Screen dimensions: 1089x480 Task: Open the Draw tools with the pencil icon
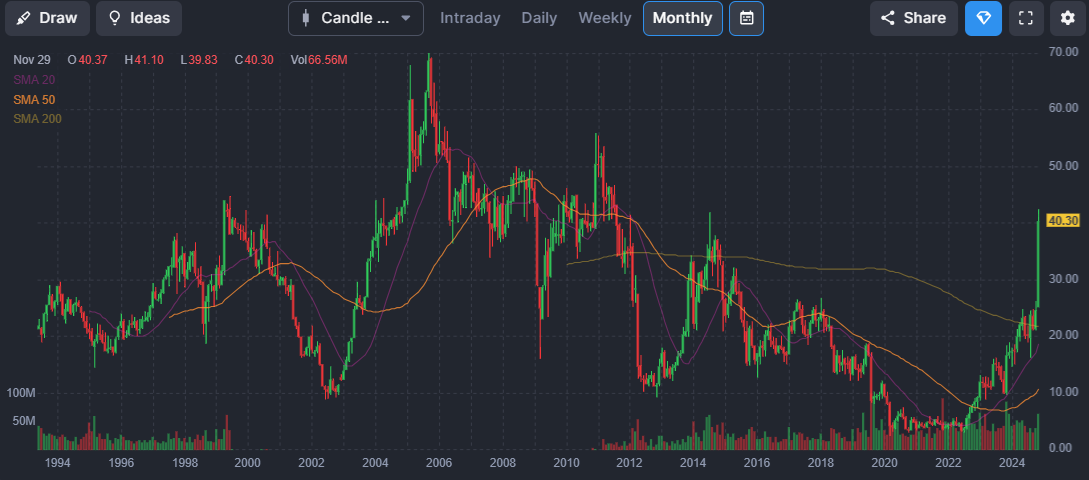click(x=24, y=18)
